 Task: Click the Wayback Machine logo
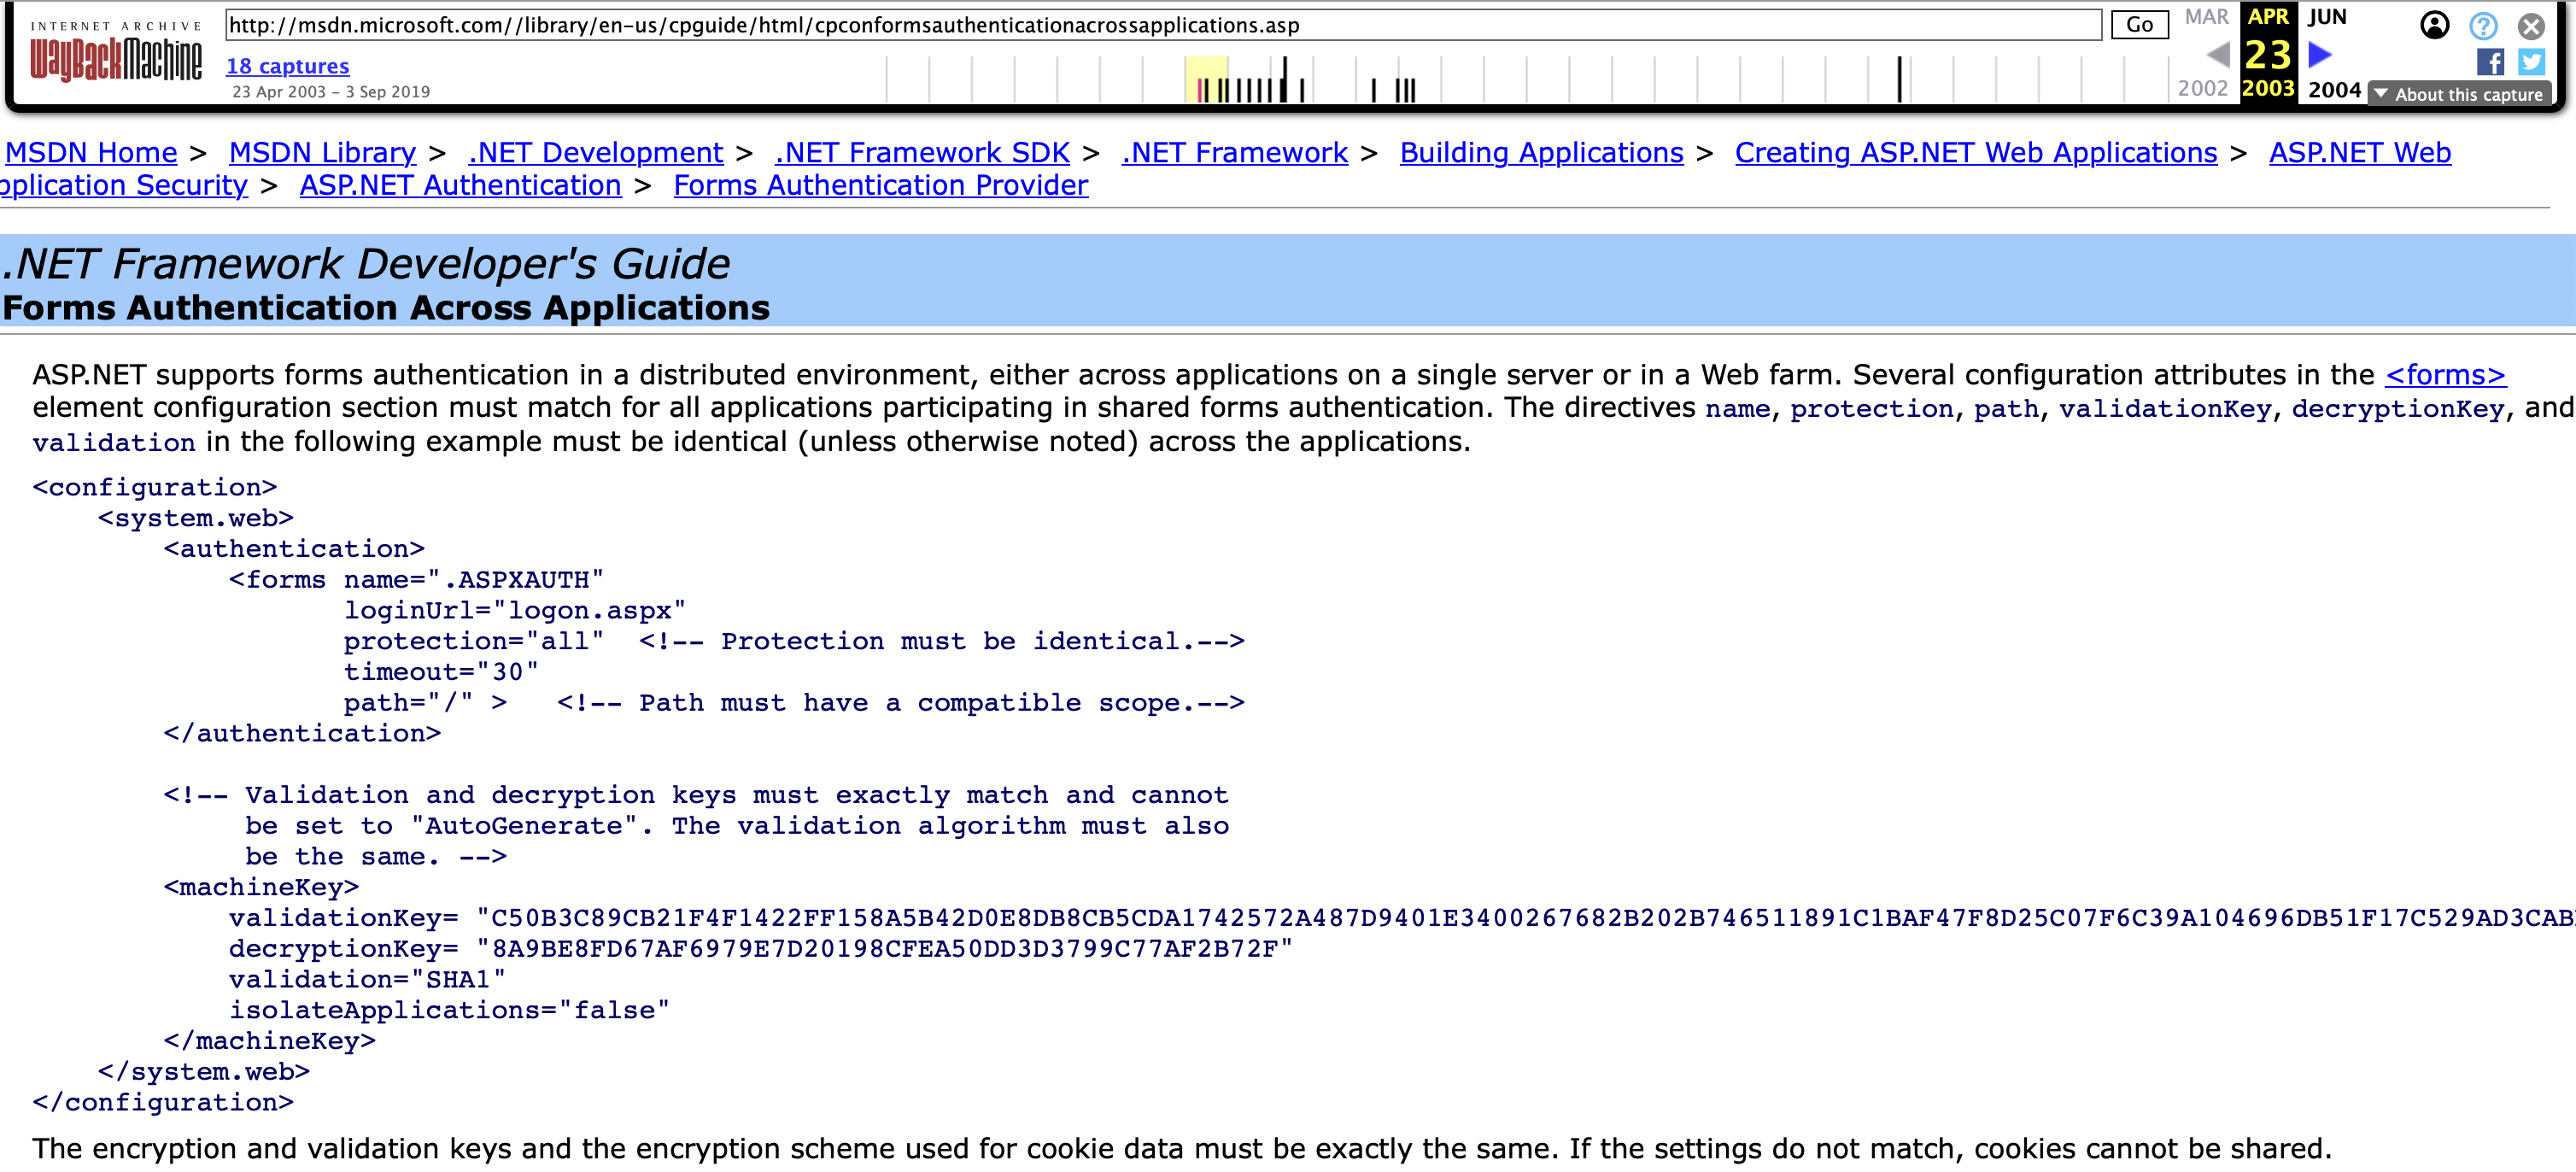[115, 53]
